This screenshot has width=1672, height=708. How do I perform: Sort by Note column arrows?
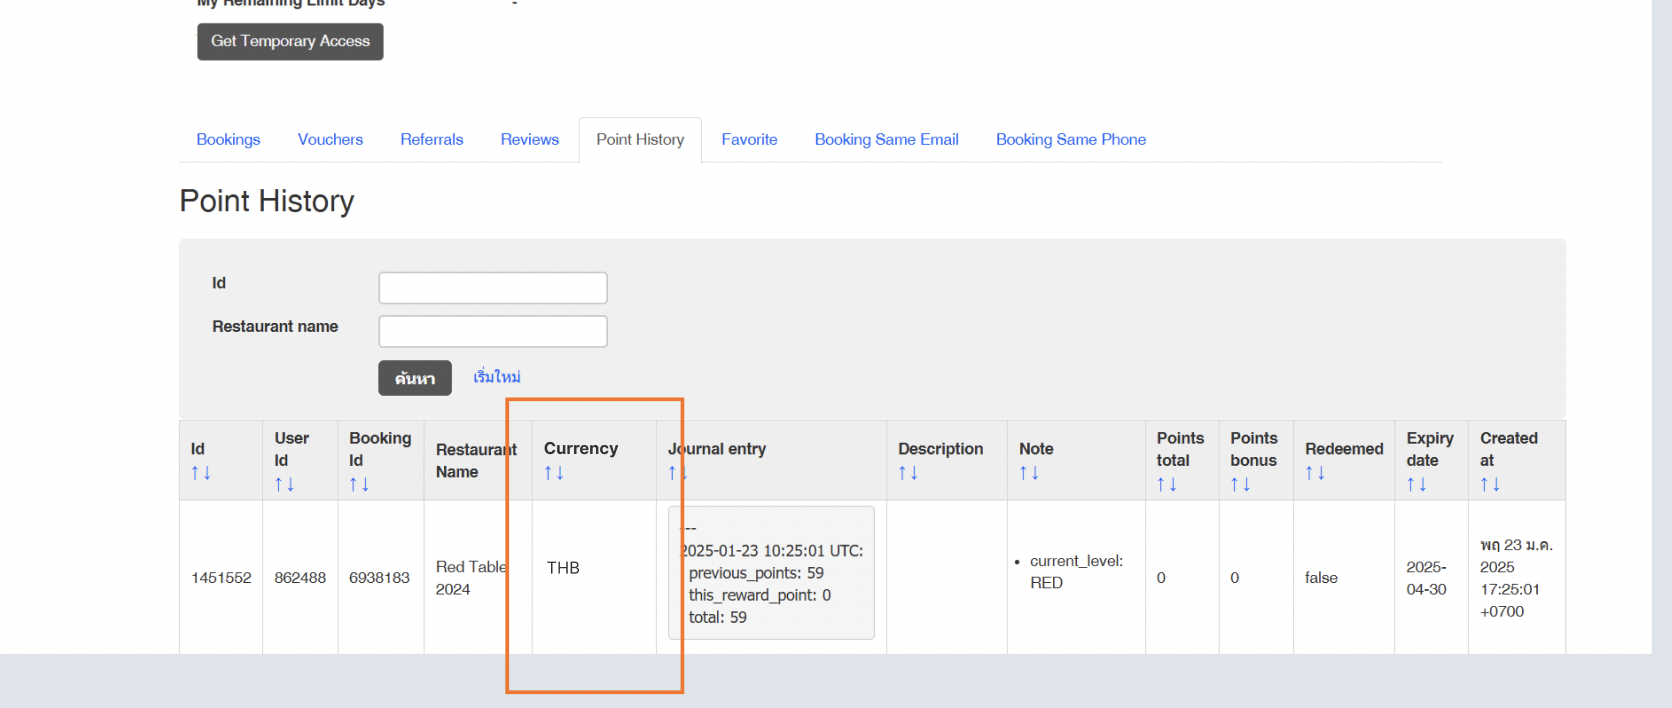(1029, 473)
